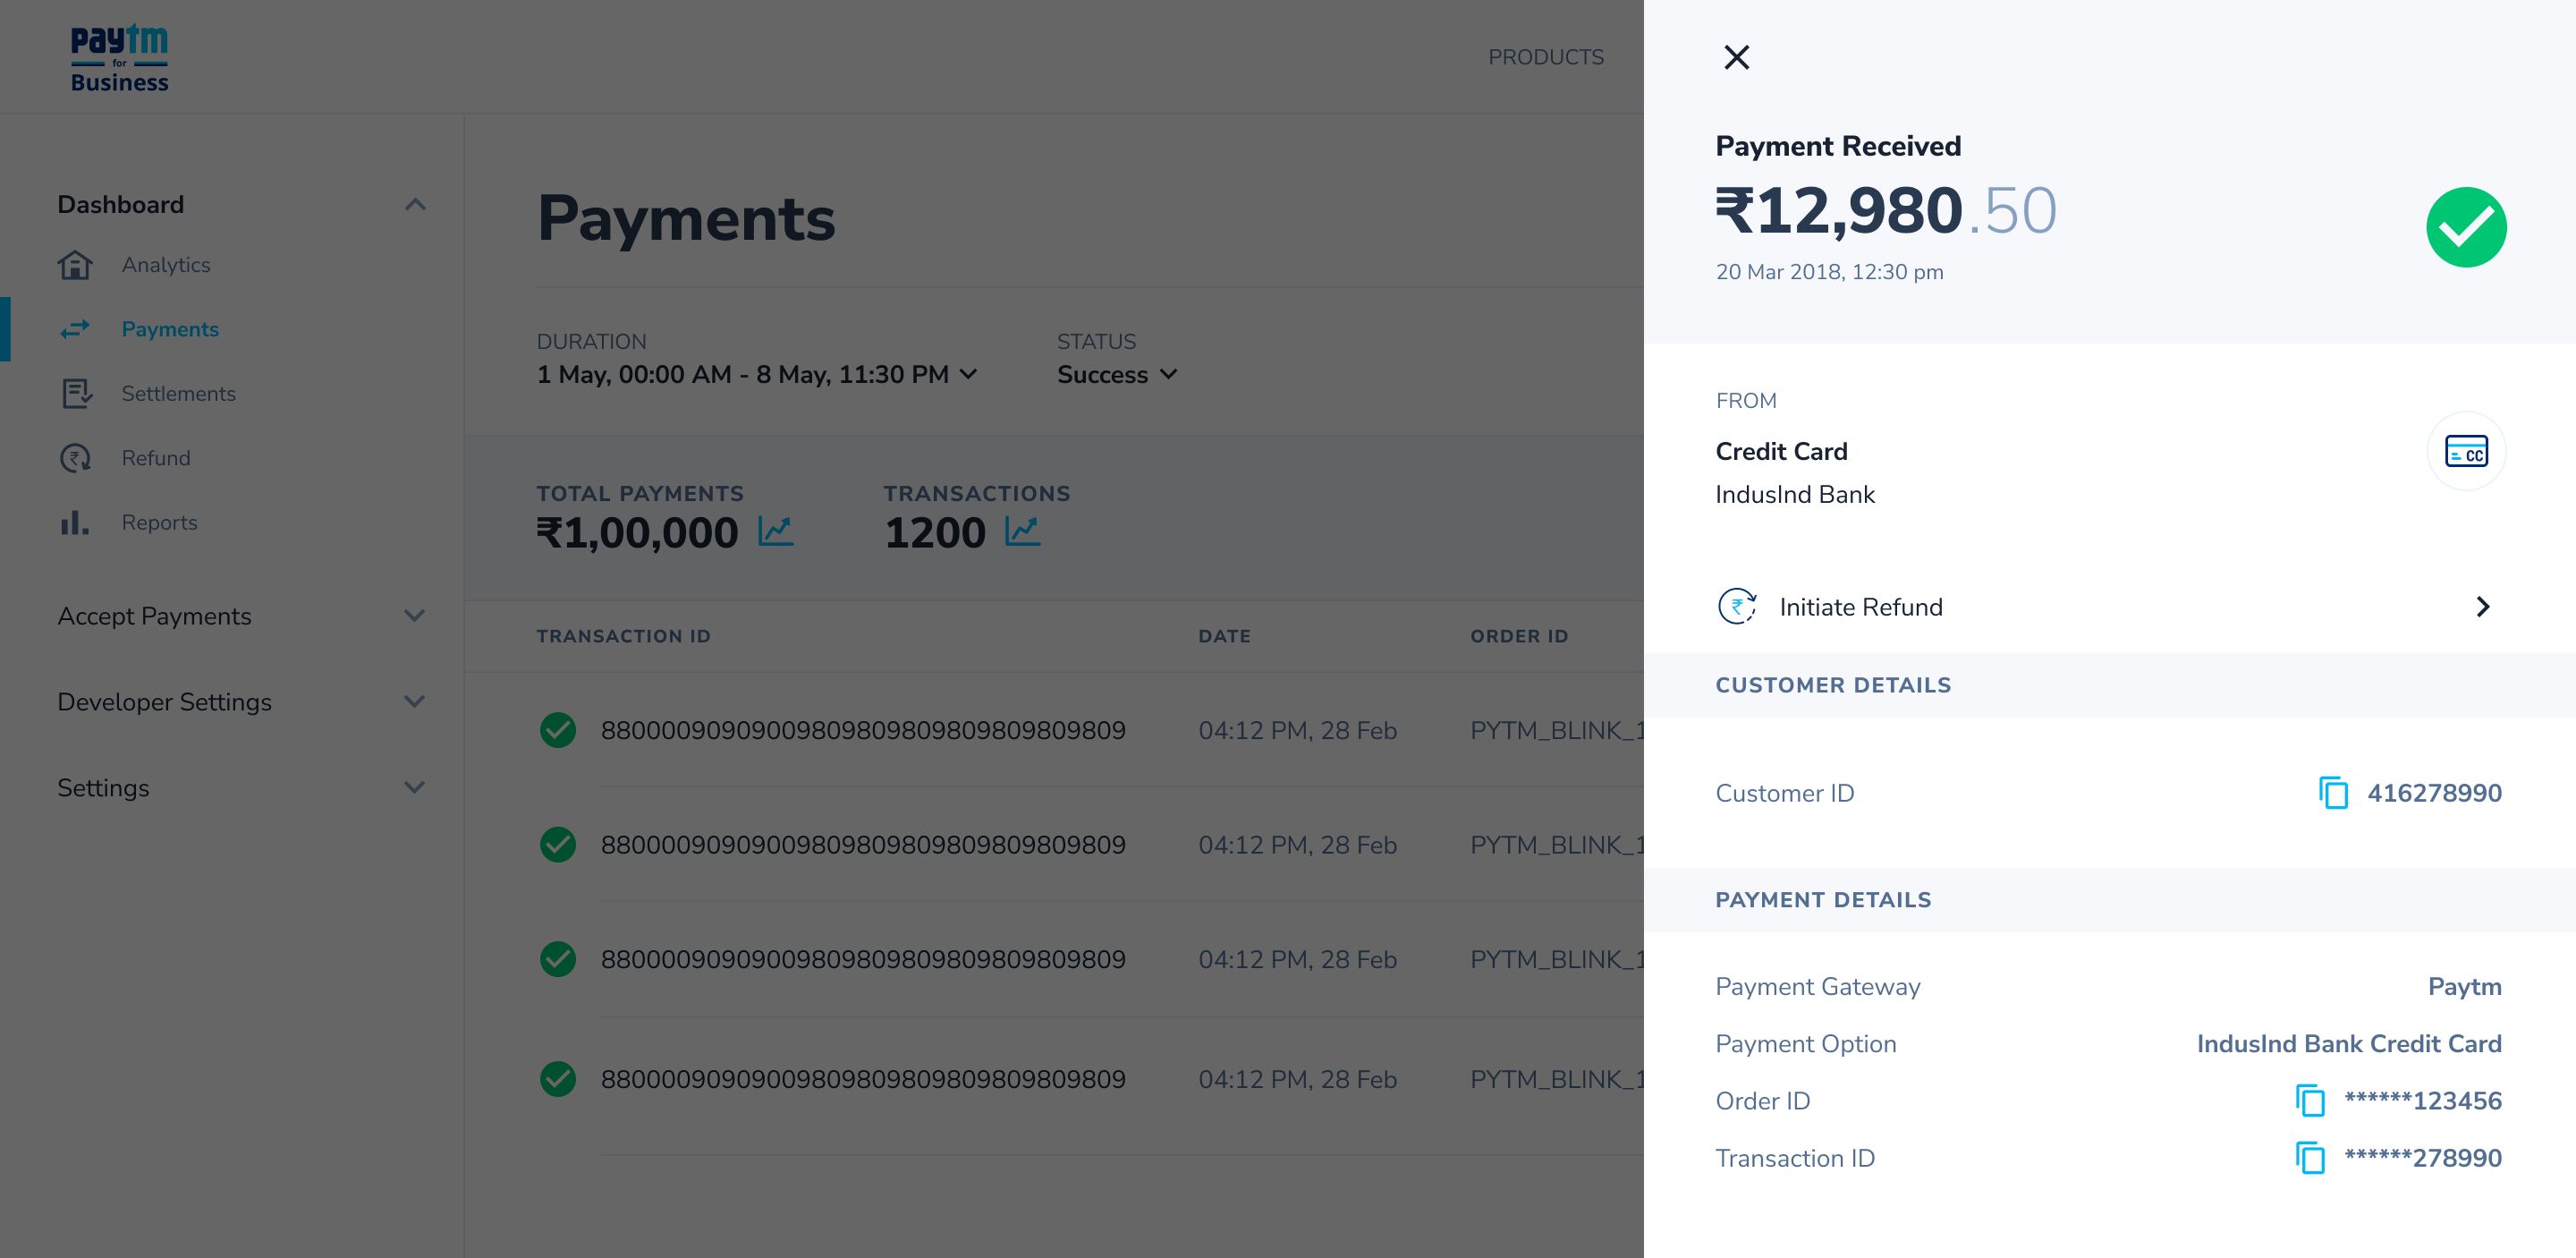This screenshot has width=2576, height=1258.
Task: Open the Products header link
Action: pyautogui.click(x=1545, y=57)
